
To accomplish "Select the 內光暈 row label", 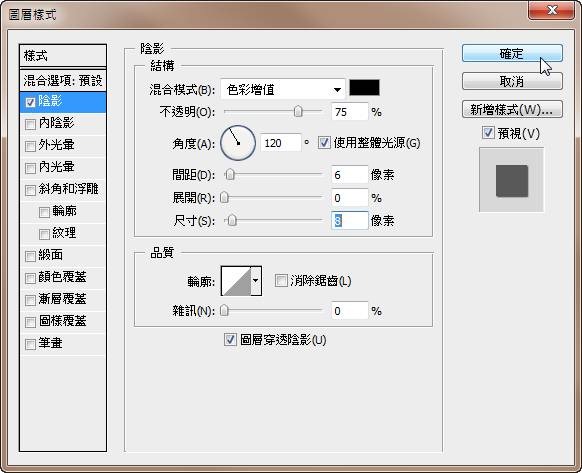I will point(56,167).
